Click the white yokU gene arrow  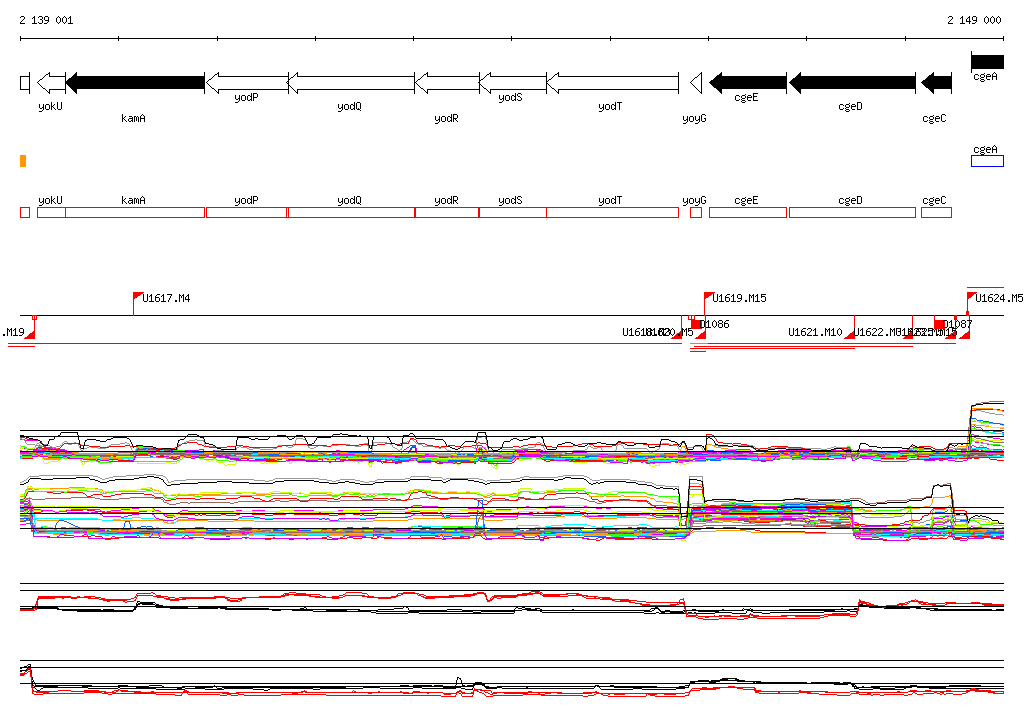pos(51,82)
